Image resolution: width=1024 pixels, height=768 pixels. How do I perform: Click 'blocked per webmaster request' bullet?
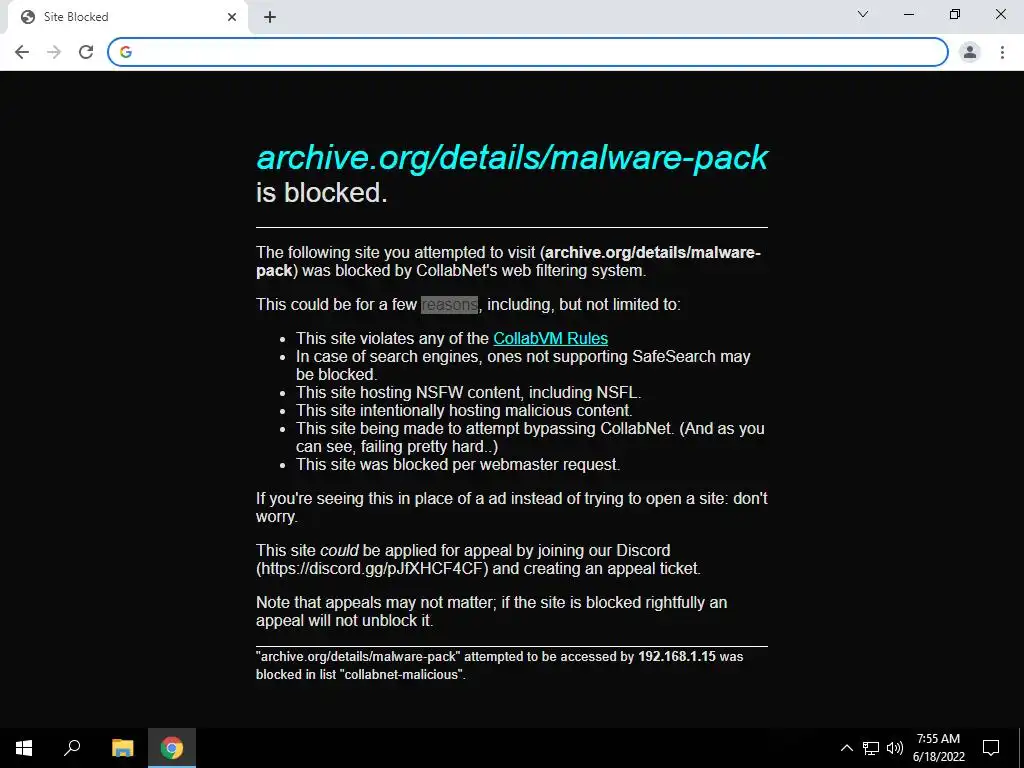(458, 464)
